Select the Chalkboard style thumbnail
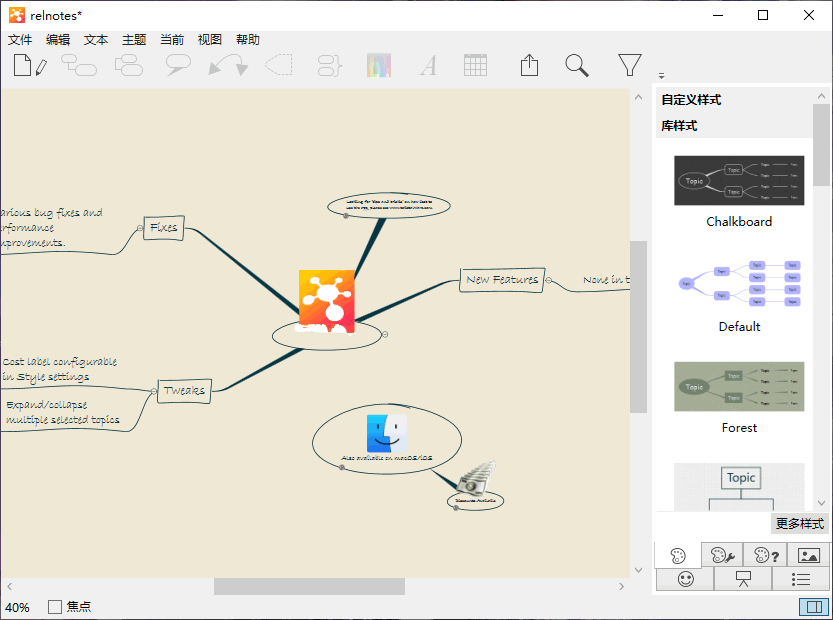Viewport: 833px width, 620px height. tap(739, 181)
